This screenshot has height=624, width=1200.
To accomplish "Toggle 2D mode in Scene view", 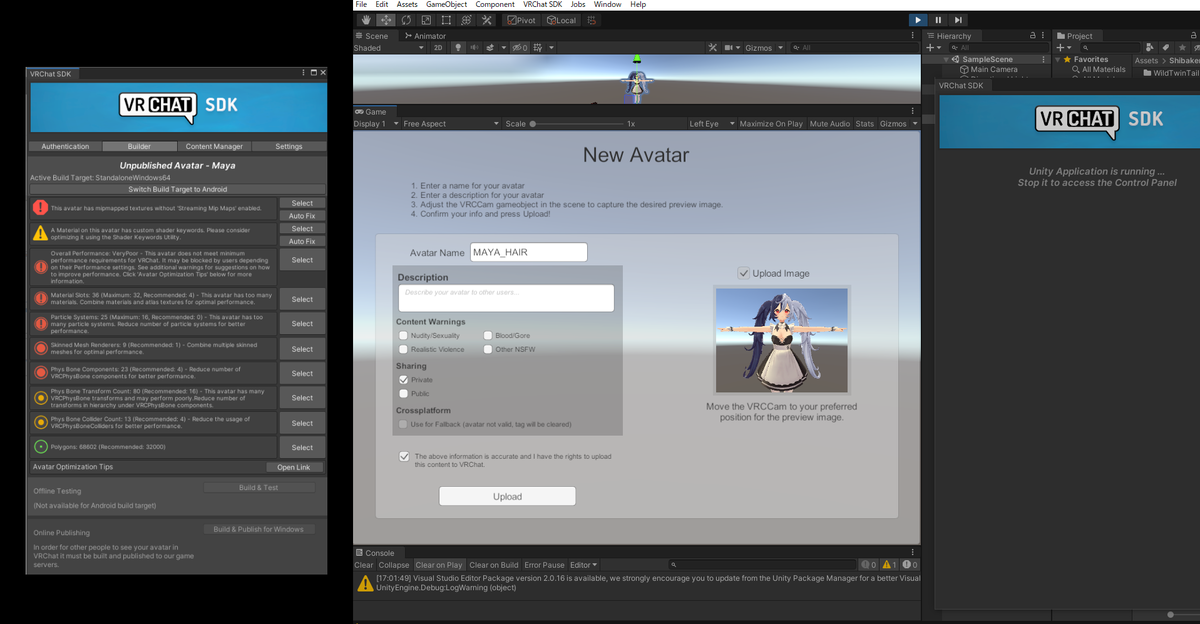I will tap(438, 48).
